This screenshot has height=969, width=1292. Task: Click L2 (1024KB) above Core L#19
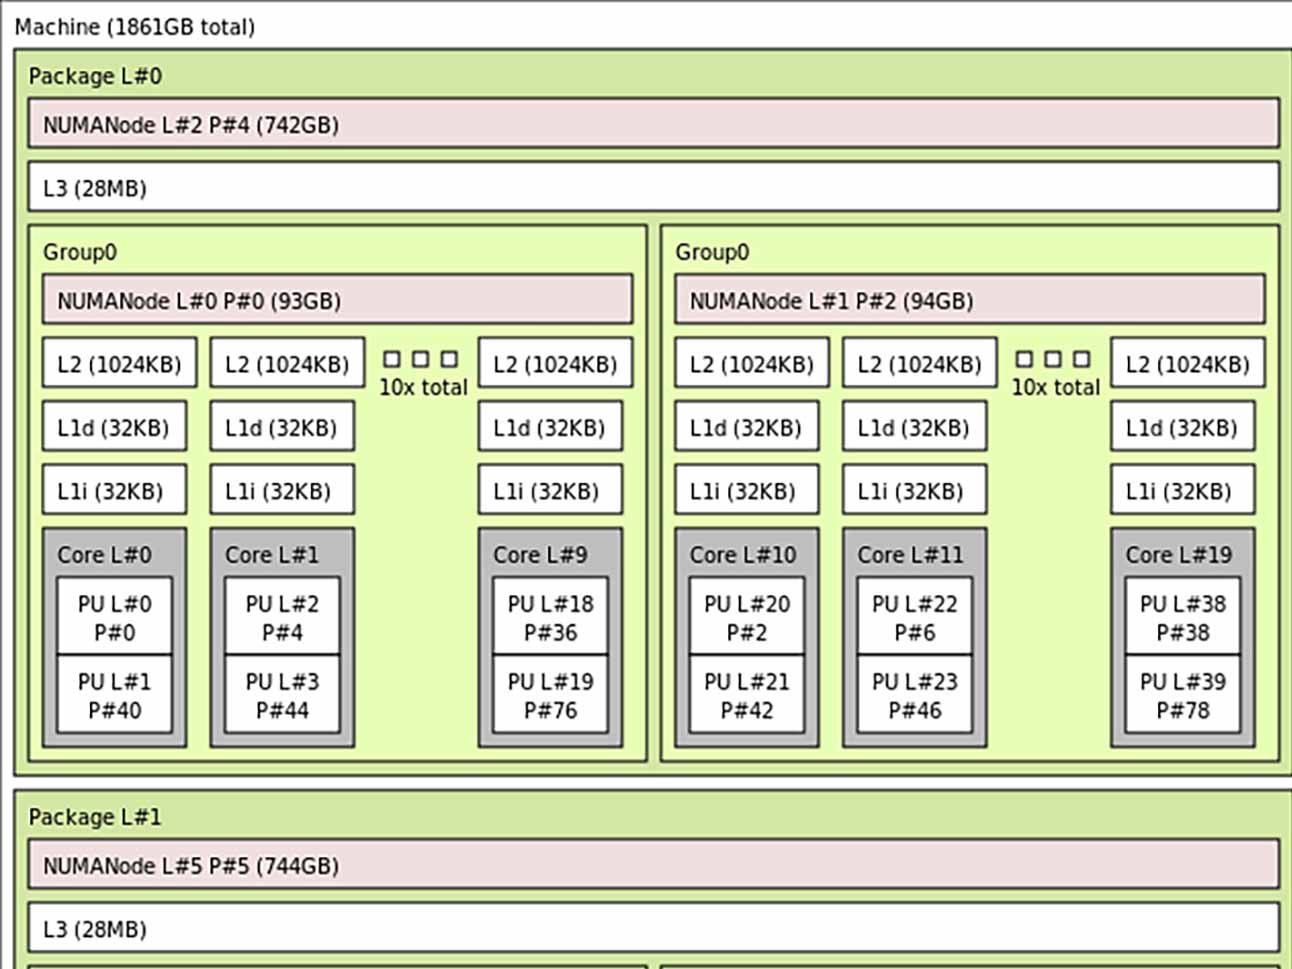click(x=1188, y=363)
